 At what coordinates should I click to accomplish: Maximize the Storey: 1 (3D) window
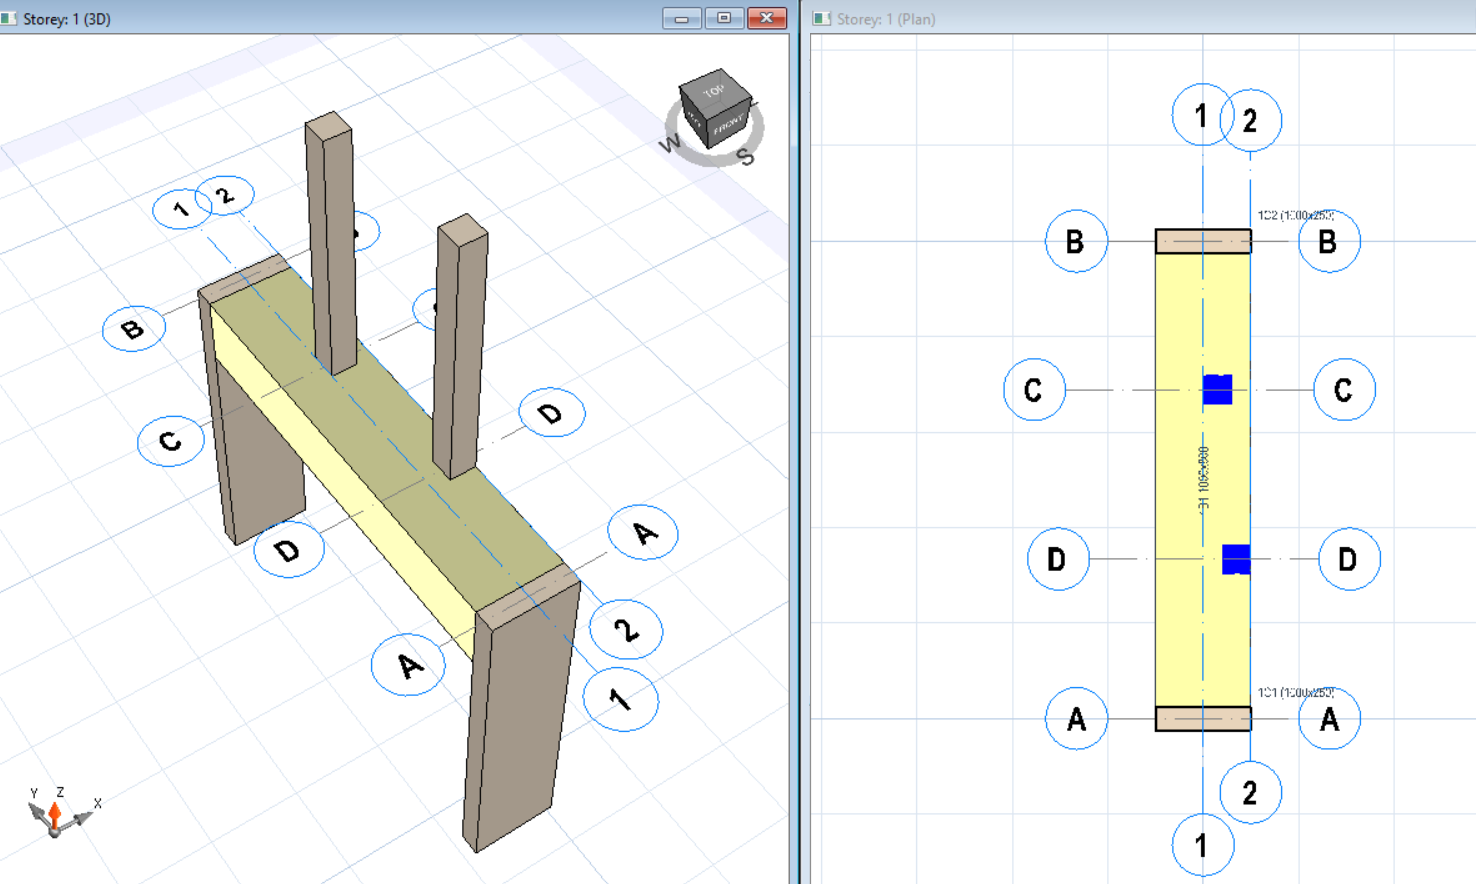tap(724, 18)
